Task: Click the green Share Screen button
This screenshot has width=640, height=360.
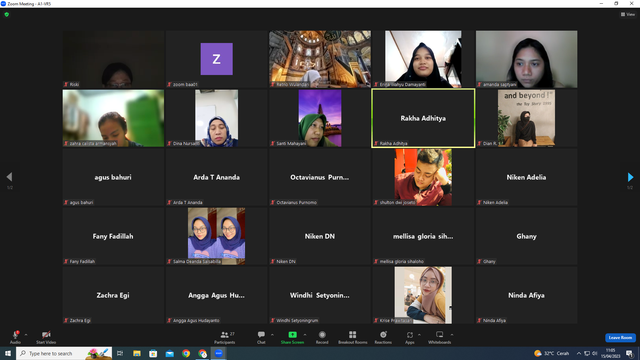Action: [292, 337]
